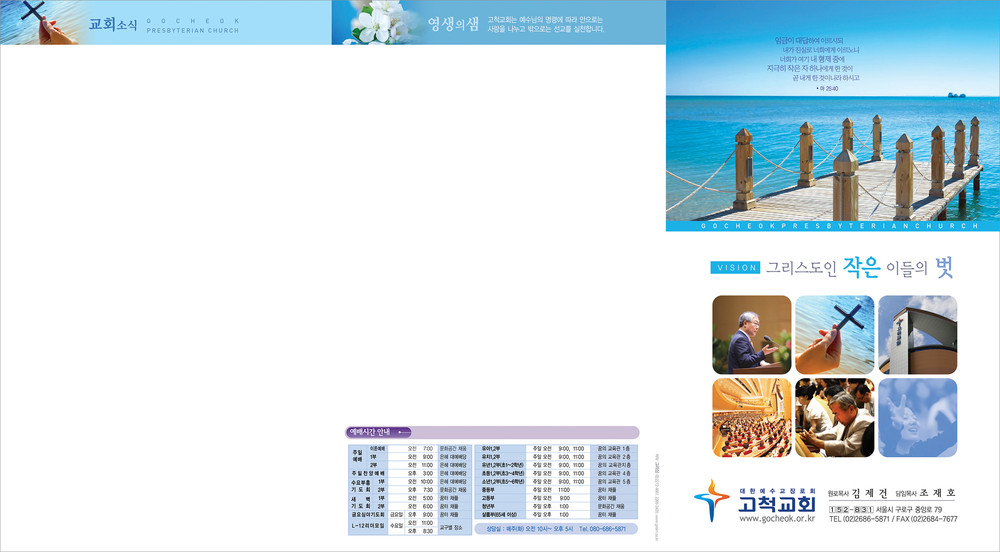Click the Gocheok Church cross logo
The image size is (1000, 552).
click(x=711, y=499)
